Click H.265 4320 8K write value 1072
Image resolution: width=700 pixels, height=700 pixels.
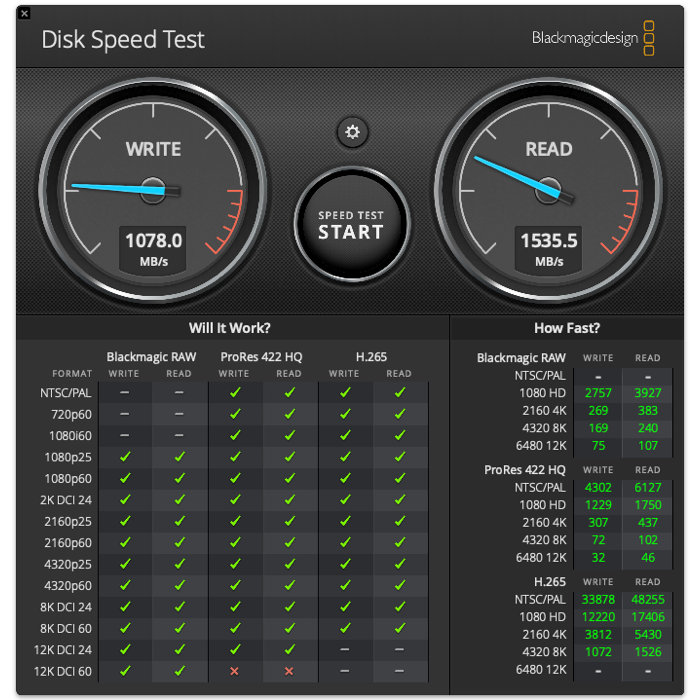click(x=598, y=652)
